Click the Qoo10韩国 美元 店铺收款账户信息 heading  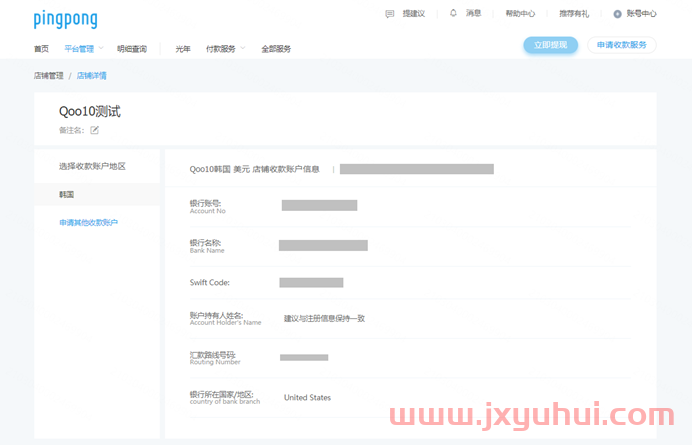pyautogui.click(x=254, y=169)
